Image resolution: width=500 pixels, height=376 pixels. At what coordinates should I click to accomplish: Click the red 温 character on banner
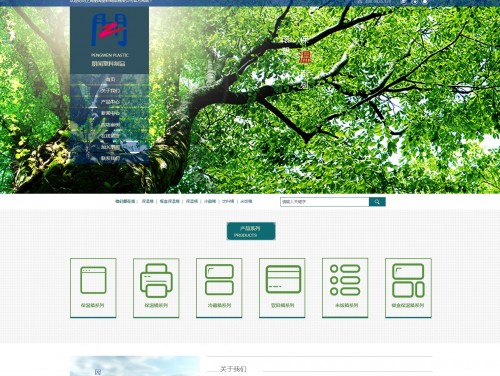[x=304, y=57]
